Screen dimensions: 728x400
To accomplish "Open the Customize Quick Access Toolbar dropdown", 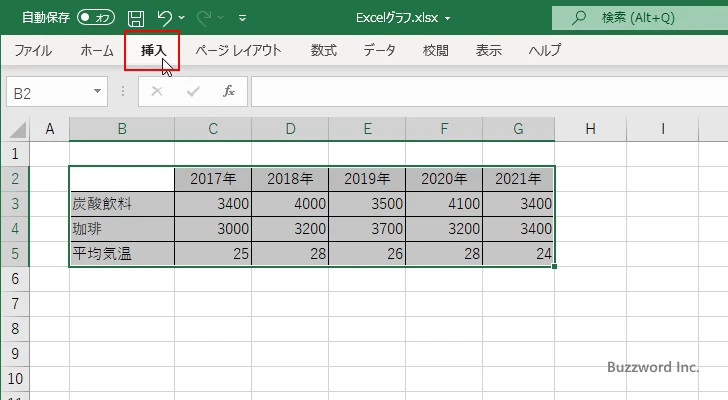I will pos(242,18).
